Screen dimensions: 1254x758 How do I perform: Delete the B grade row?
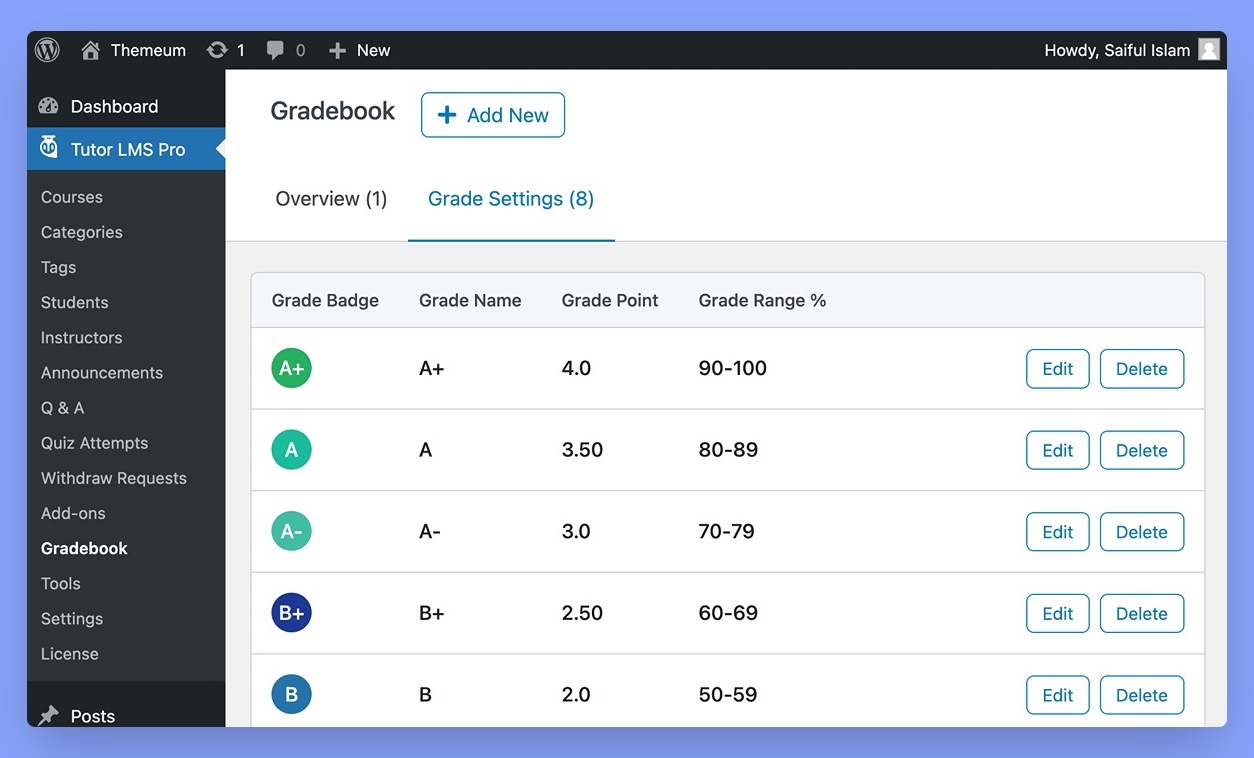[x=1142, y=695]
